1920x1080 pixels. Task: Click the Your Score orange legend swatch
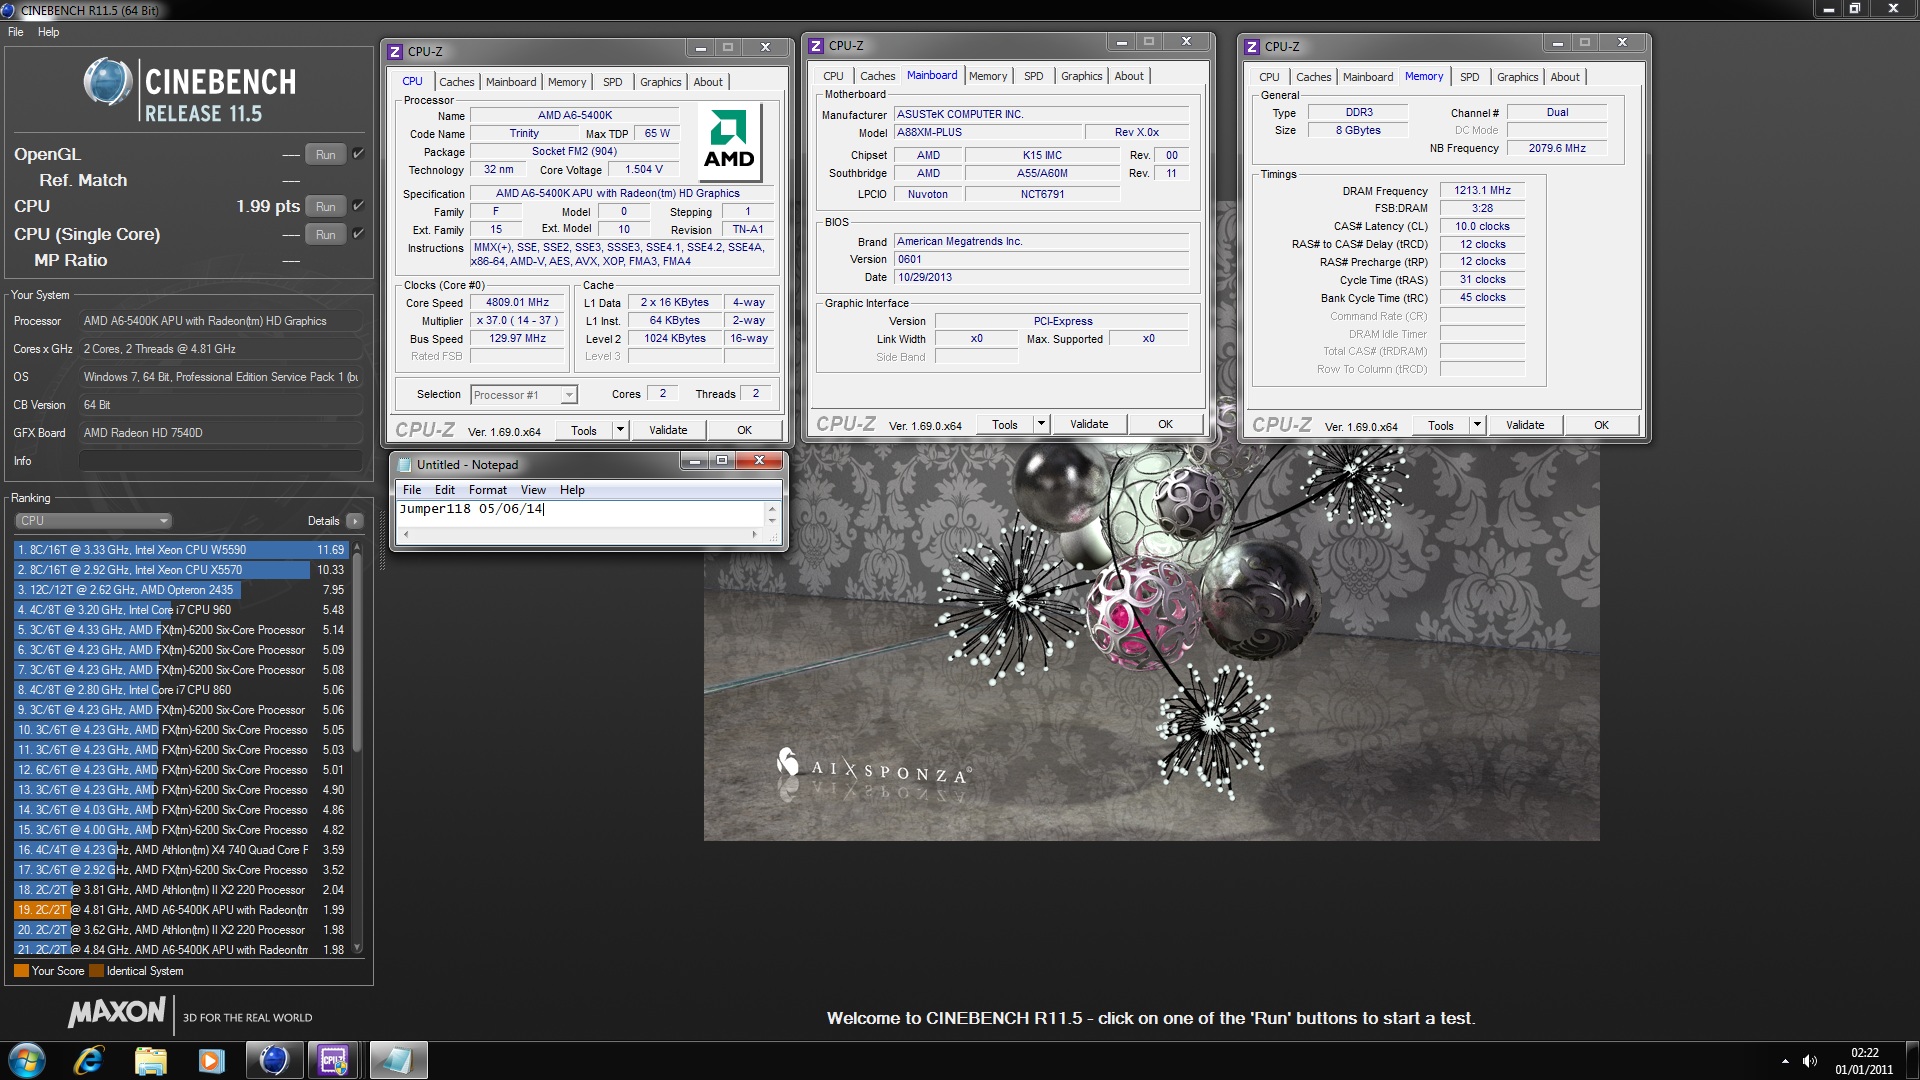coord(21,971)
